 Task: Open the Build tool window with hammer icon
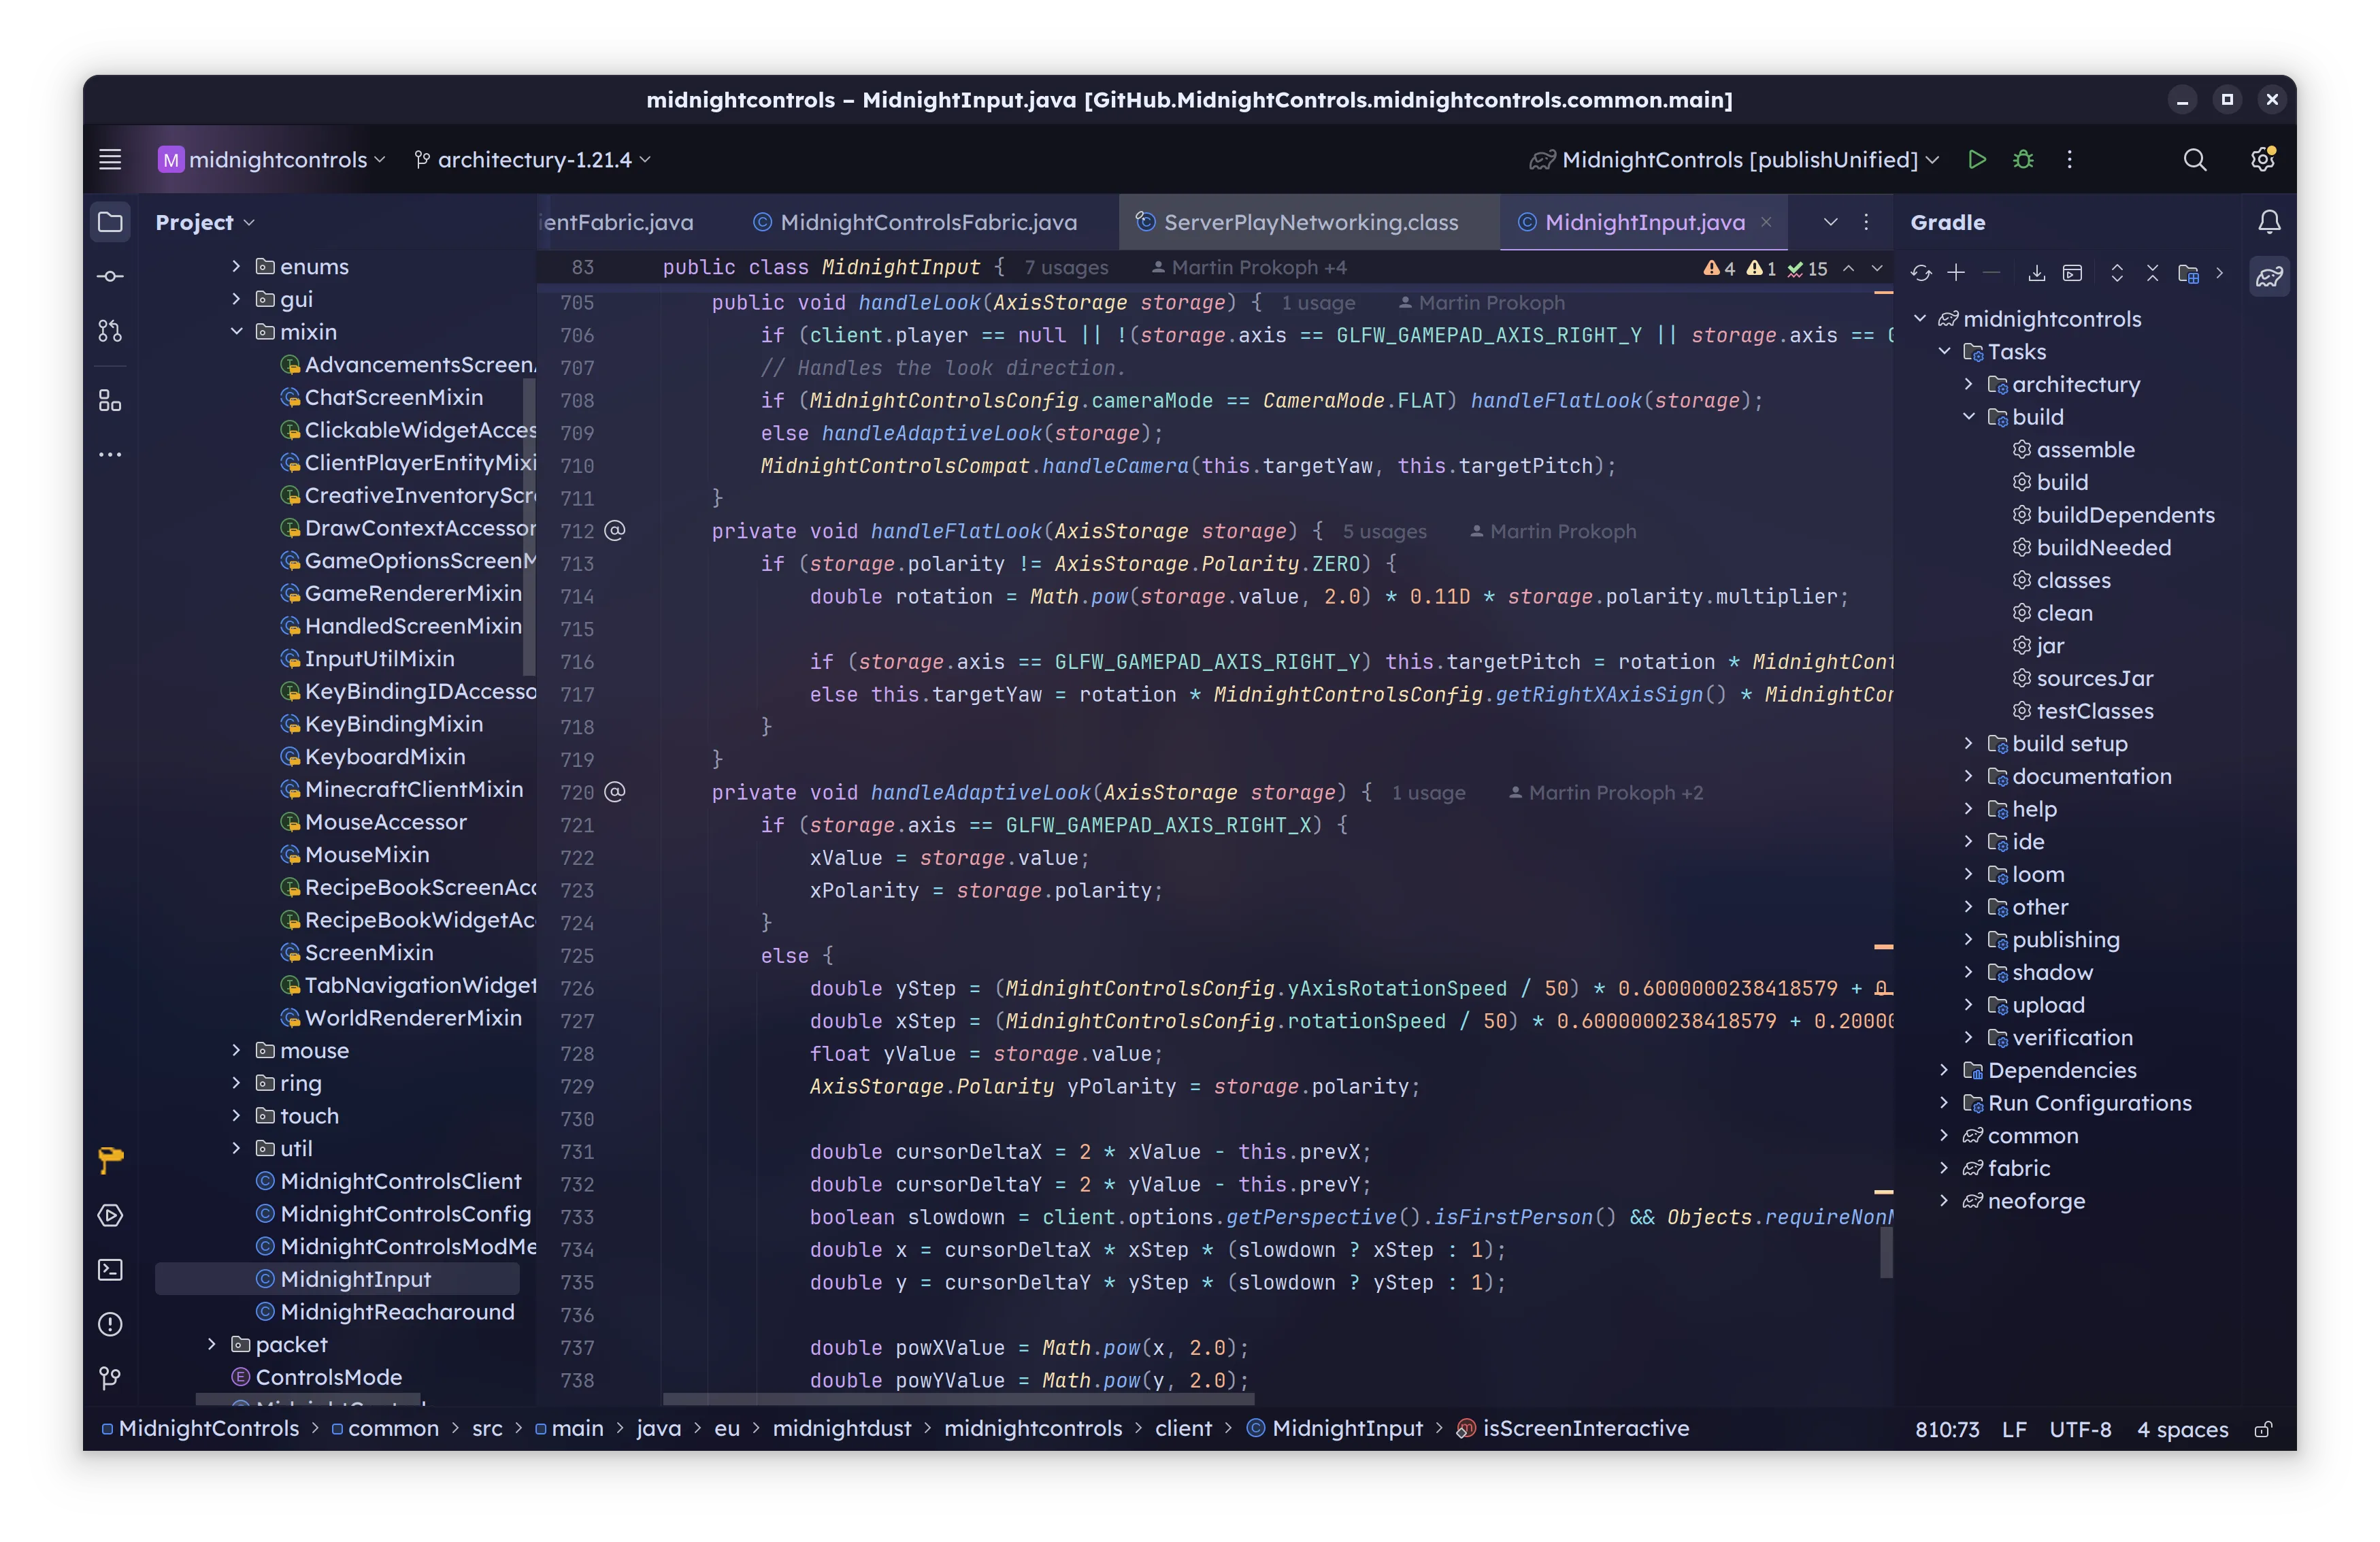click(109, 1160)
